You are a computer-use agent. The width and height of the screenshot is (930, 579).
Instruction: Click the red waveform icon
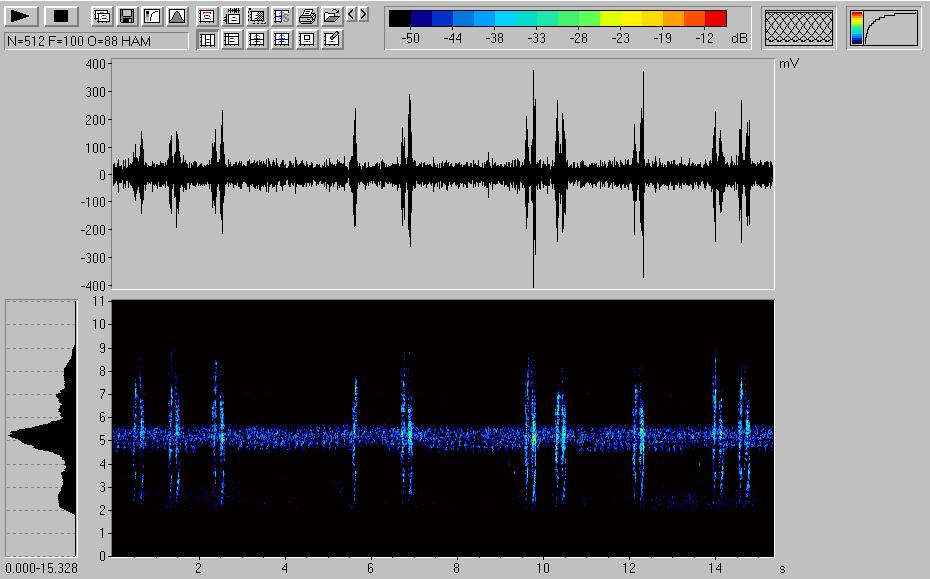(x=206, y=16)
